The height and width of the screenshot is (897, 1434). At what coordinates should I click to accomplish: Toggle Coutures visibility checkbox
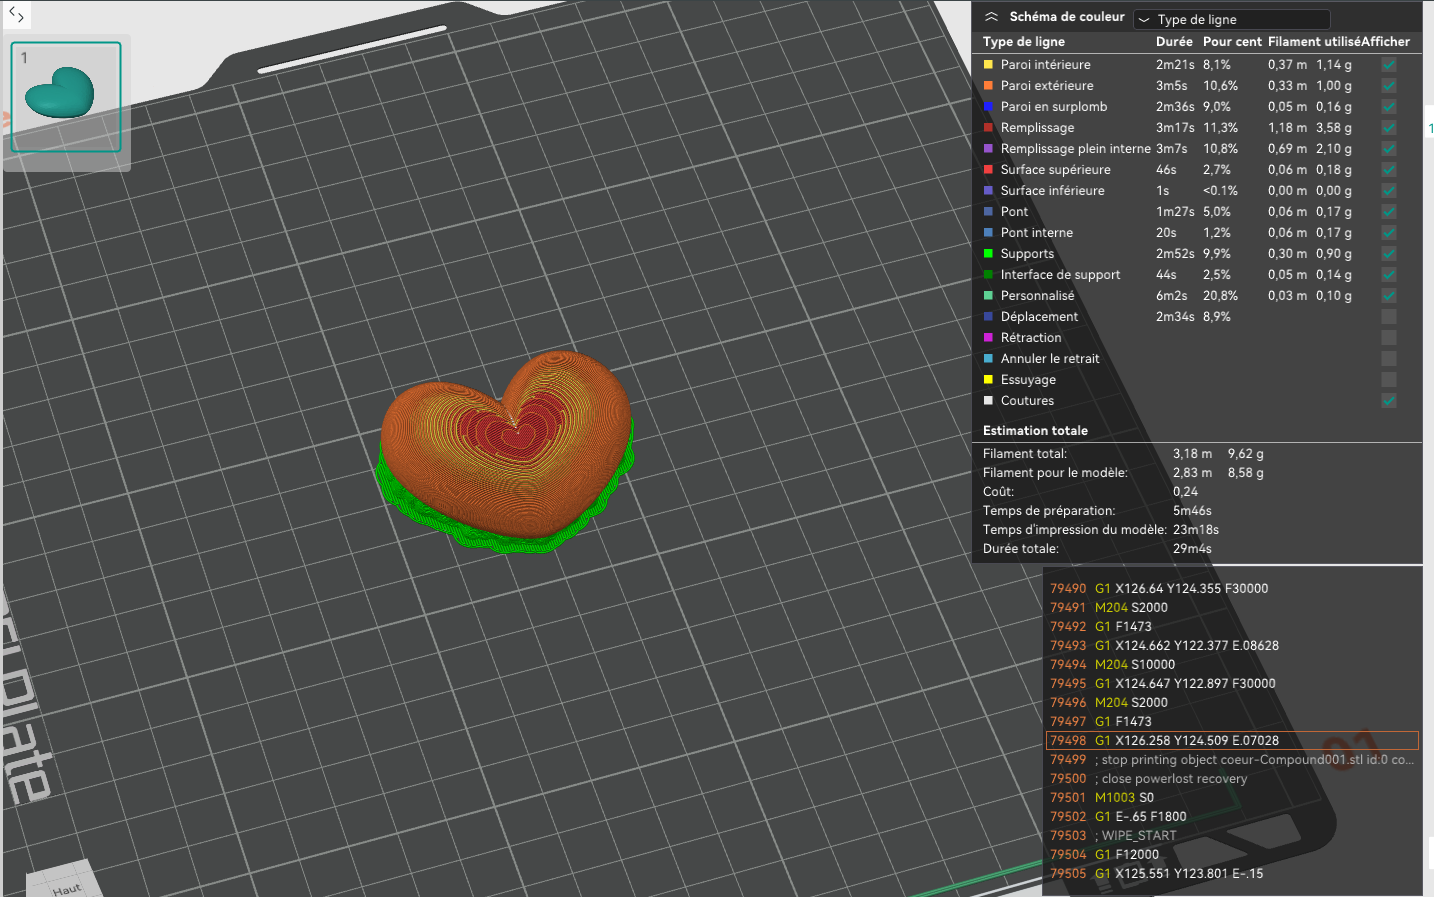[1388, 401]
